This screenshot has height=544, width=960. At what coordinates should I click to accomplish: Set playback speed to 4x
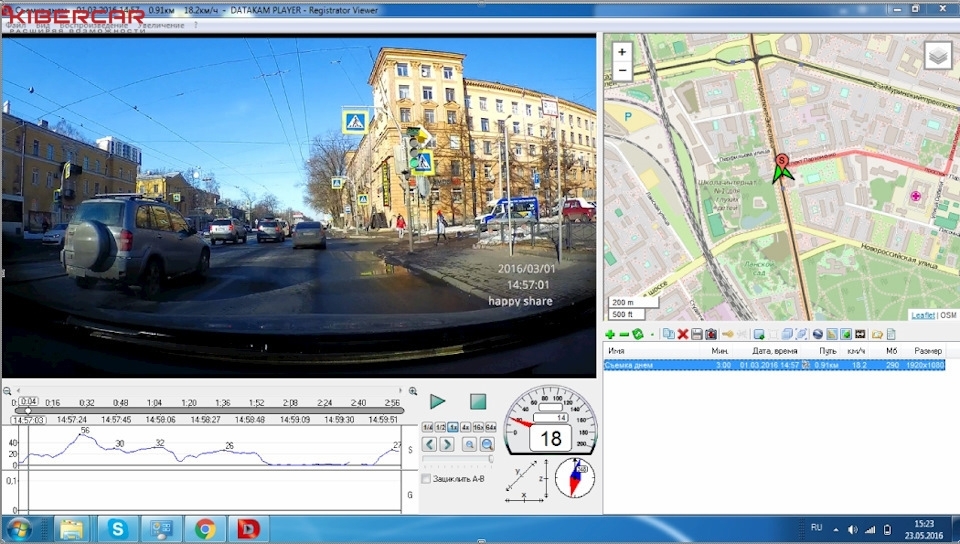click(465, 427)
